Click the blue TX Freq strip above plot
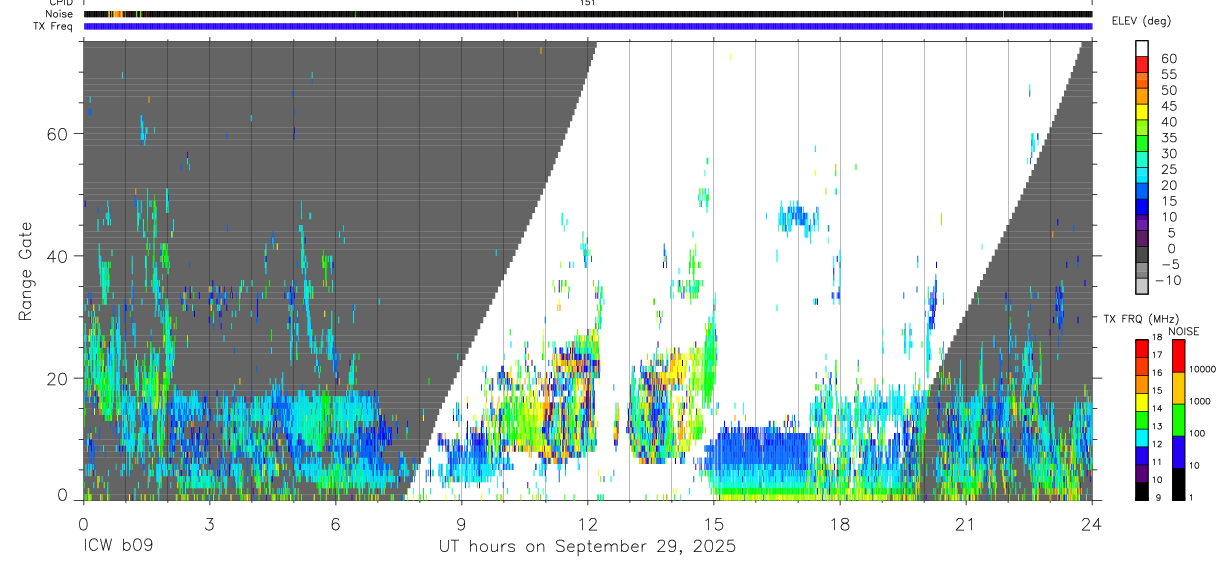The width and height of the screenshot is (1228, 567). click(588, 26)
